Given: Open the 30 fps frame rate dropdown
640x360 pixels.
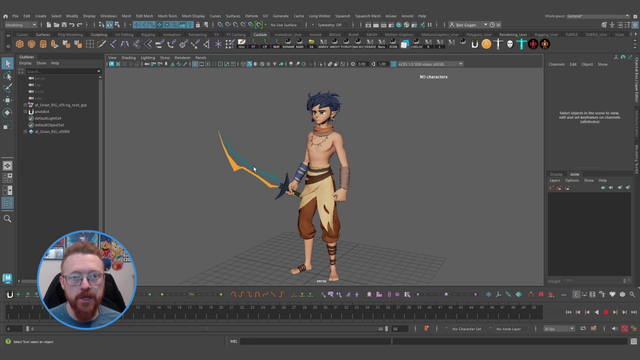Looking at the screenshot, I should [559, 329].
